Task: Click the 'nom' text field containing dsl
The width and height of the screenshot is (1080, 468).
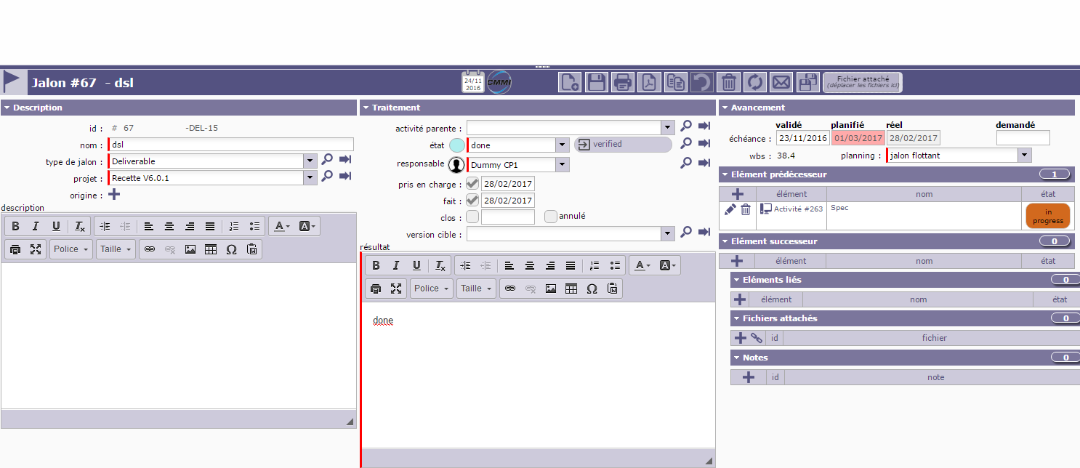Action: tap(230, 144)
